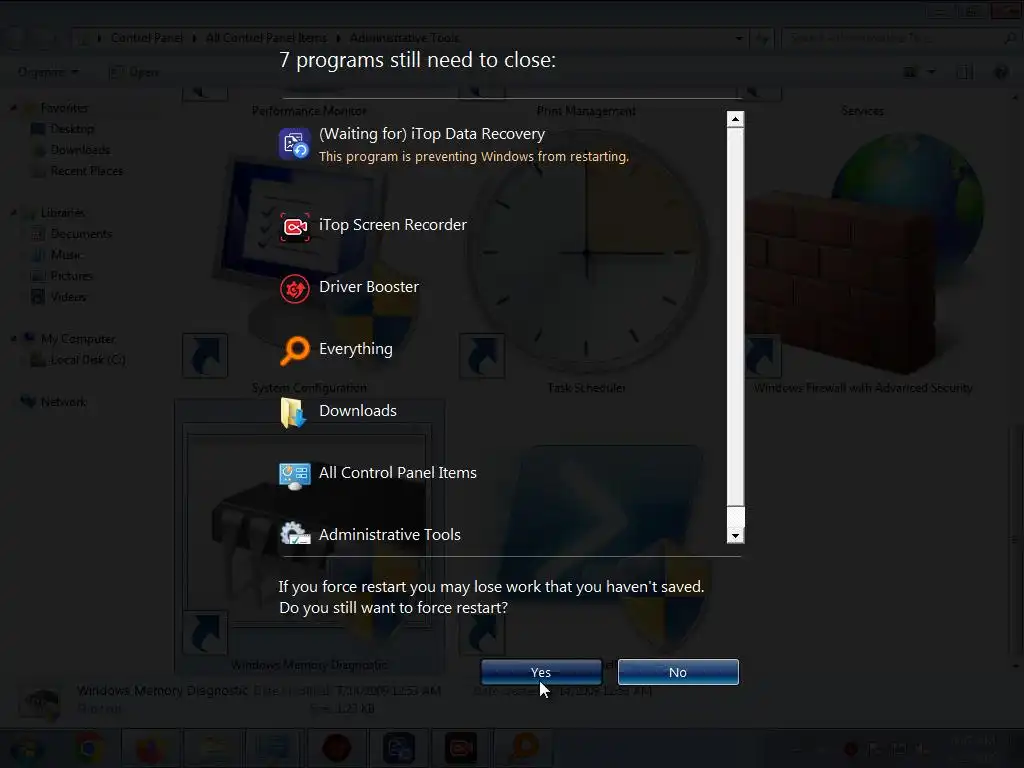1024x768 pixels.
Task: Toggle the preview pane icon in Explorer toolbar
Action: click(x=965, y=72)
